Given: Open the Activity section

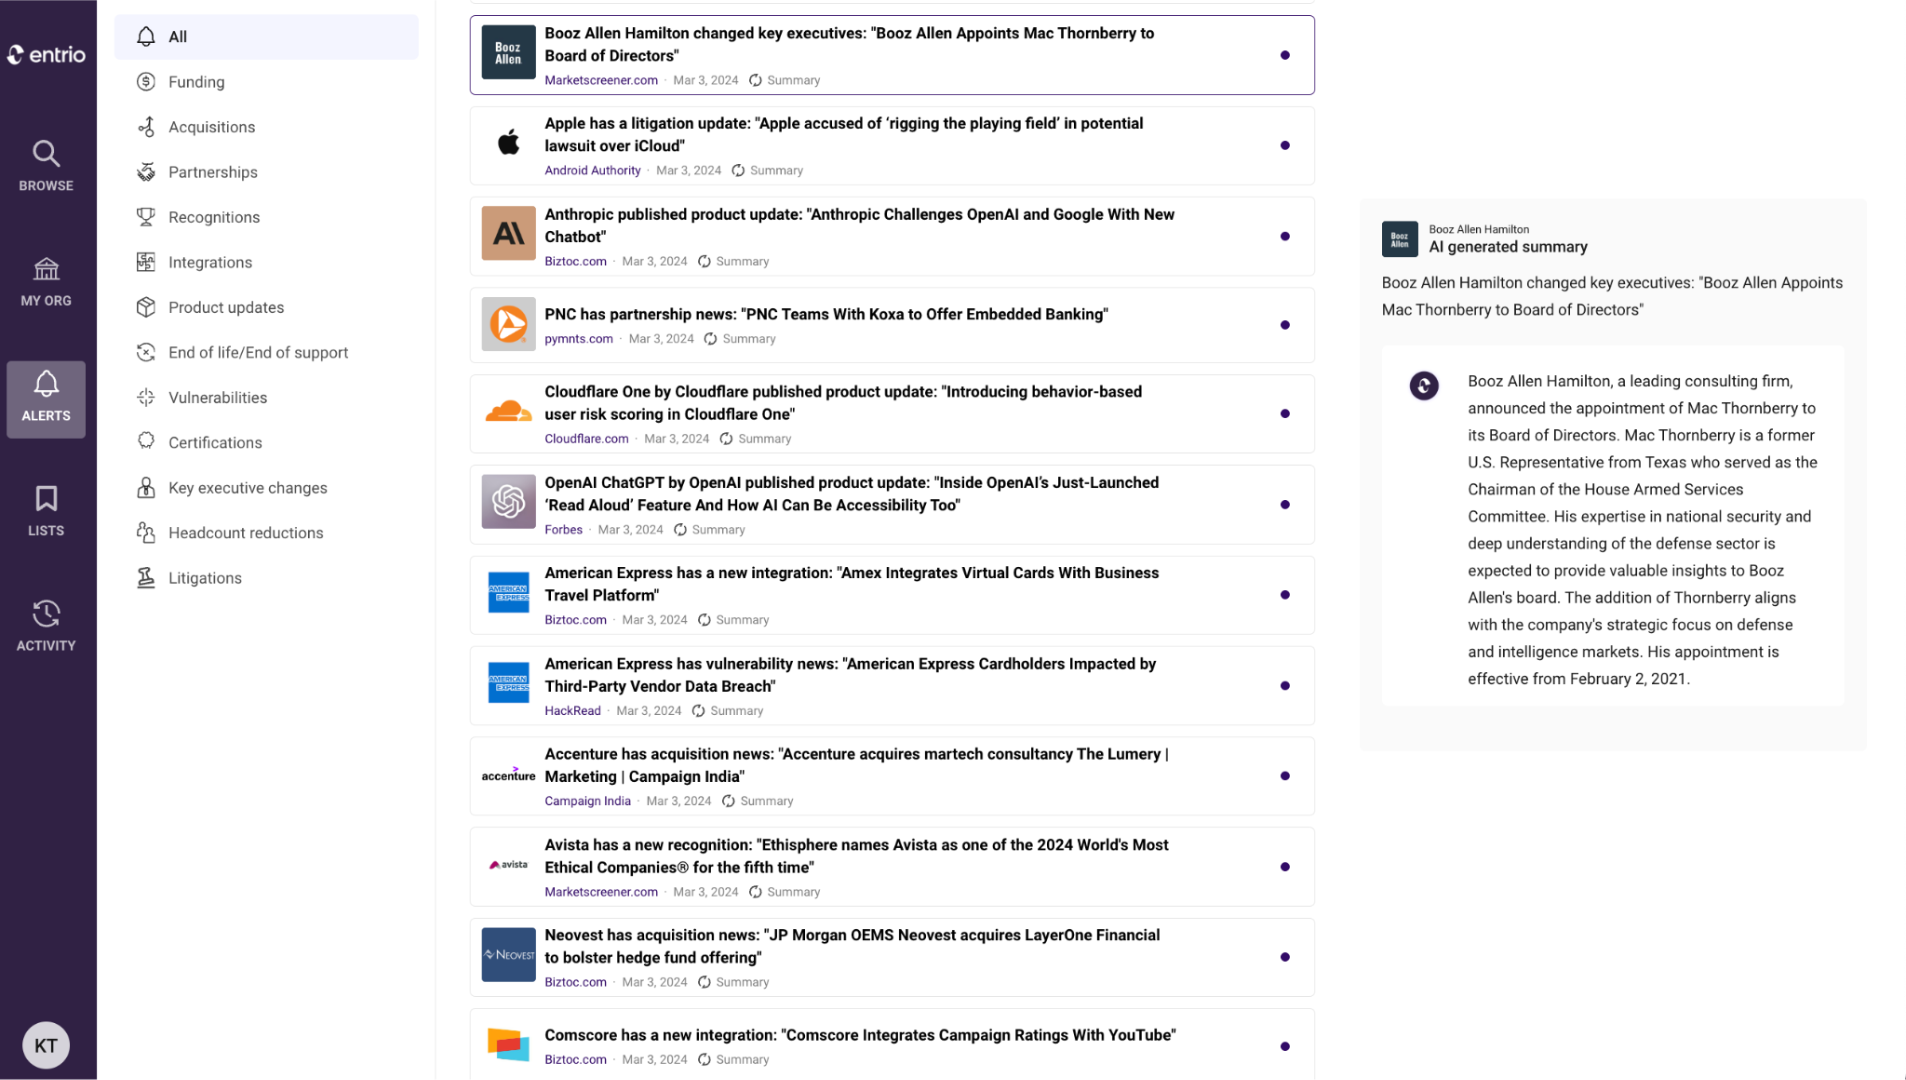Looking at the screenshot, I should pos(46,626).
